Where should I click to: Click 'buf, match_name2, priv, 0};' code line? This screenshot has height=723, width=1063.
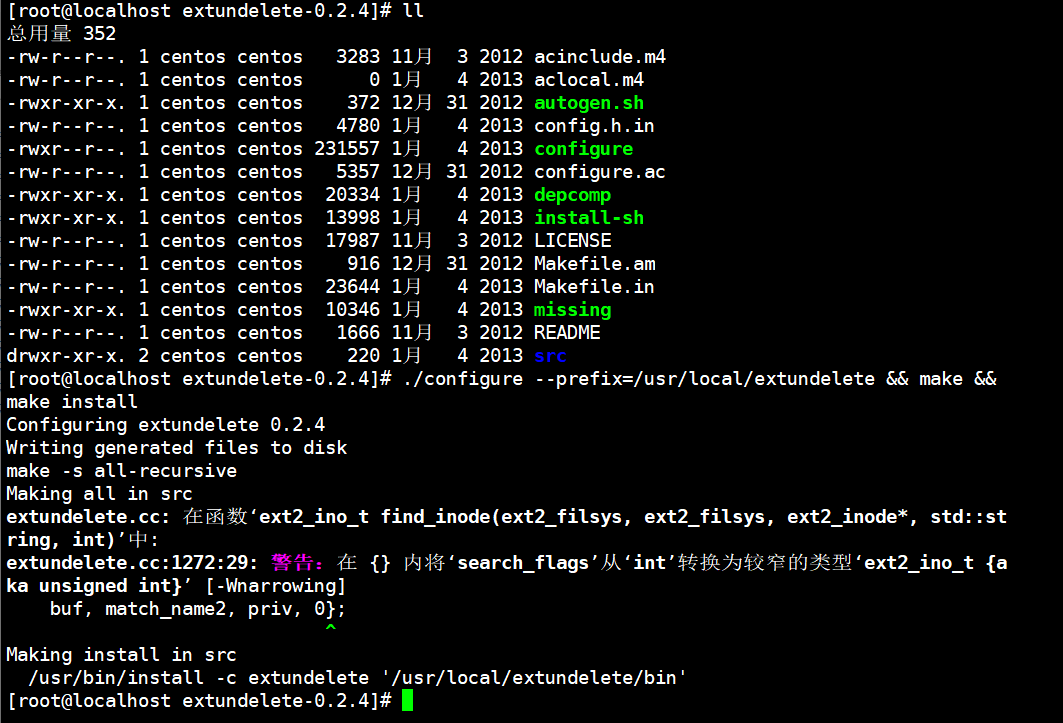[198, 609]
